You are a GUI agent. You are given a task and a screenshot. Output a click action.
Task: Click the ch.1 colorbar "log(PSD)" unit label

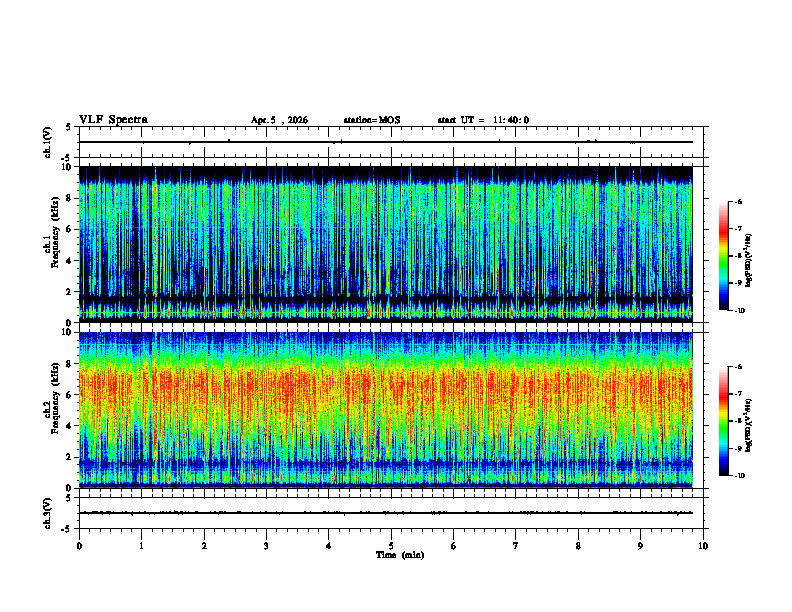(x=749, y=261)
